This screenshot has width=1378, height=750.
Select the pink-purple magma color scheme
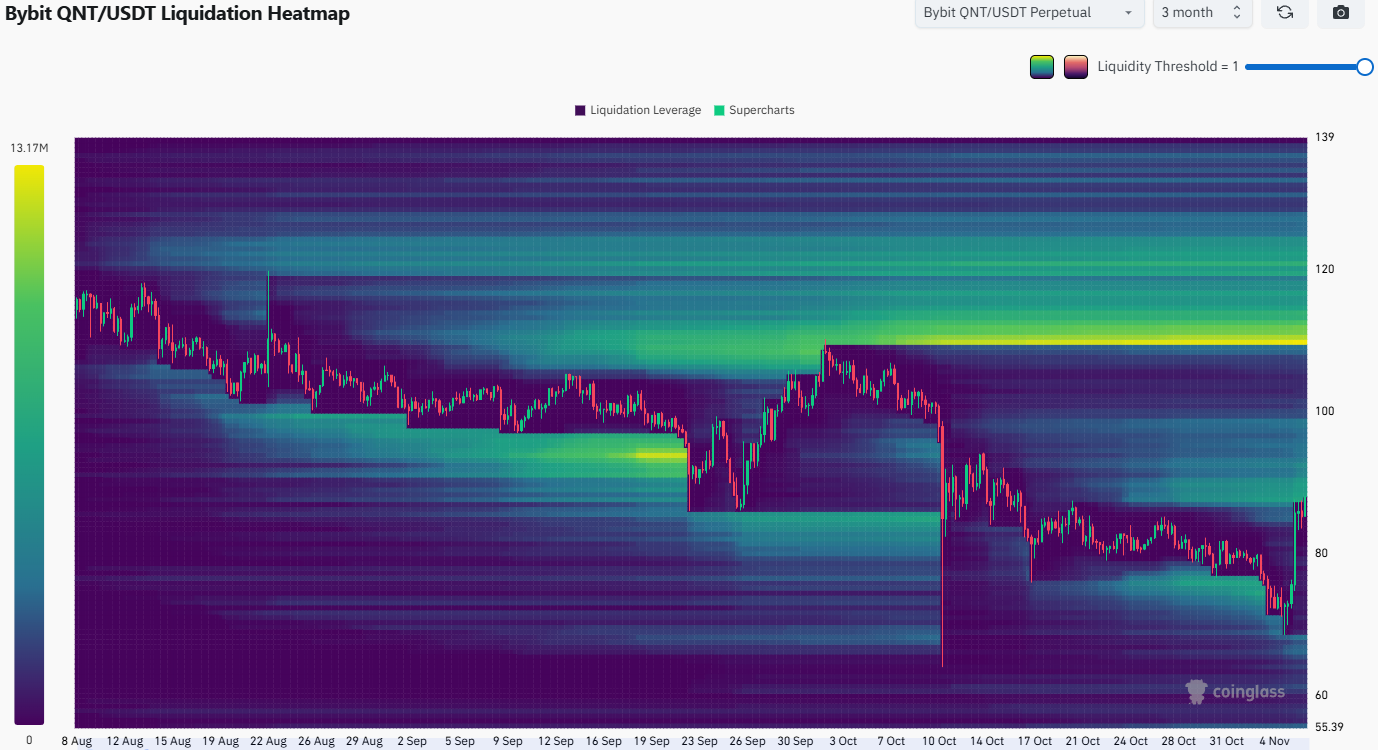click(x=1076, y=67)
